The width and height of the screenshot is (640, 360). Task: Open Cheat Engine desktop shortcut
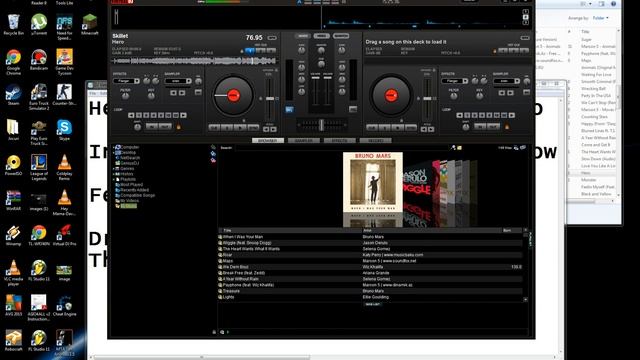point(64,305)
